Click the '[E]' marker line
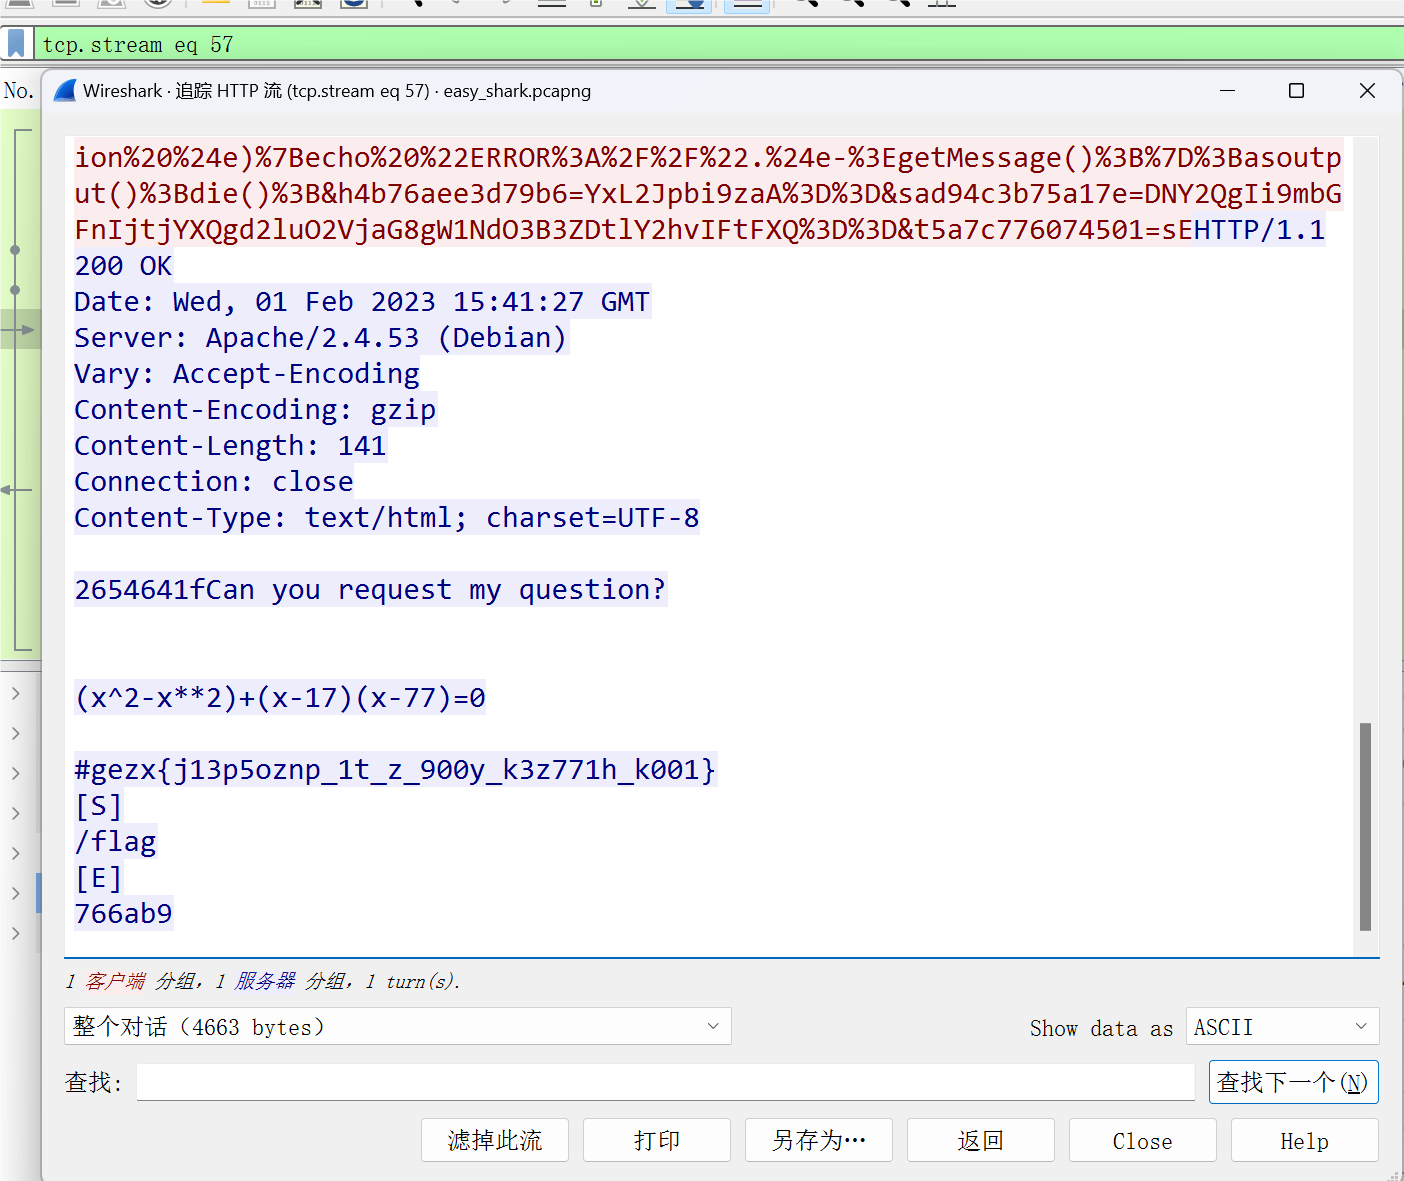1404x1181 pixels. [98, 878]
